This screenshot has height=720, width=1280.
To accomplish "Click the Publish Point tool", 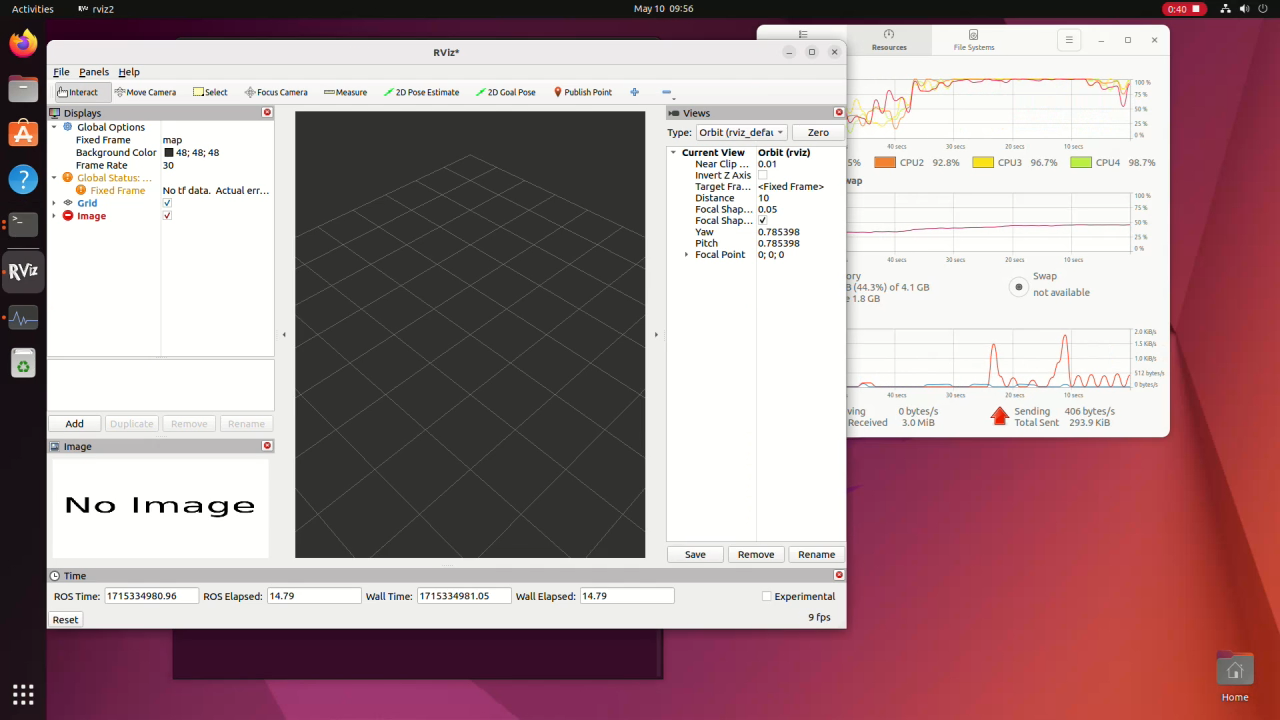I will [582, 92].
